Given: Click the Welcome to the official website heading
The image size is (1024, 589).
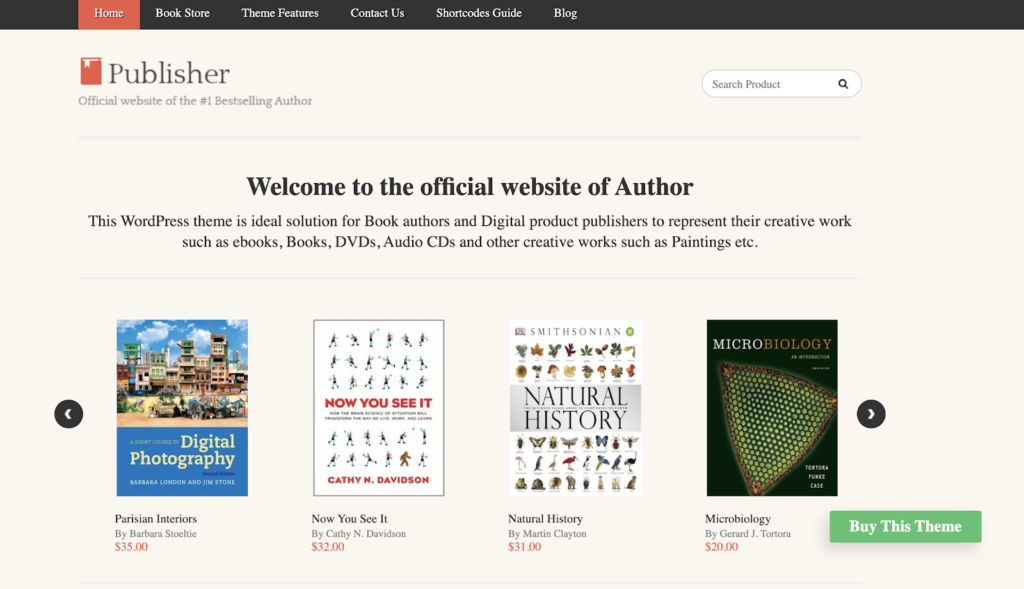Looking at the screenshot, I should click(x=470, y=187).
